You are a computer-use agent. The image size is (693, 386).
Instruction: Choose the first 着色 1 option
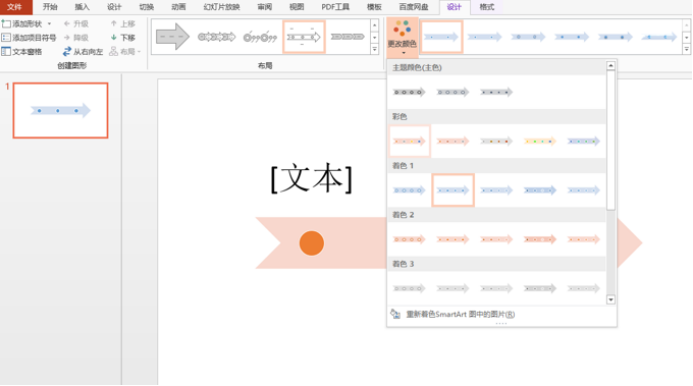pyautogui.click(x=409, y=190)
